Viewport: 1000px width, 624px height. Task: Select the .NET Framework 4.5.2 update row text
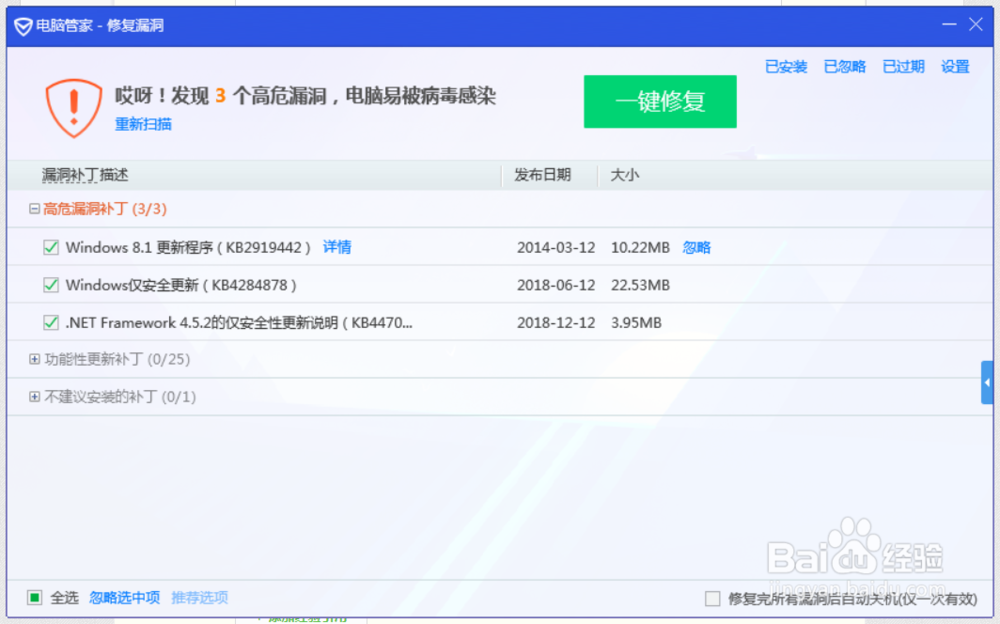click(239, 323)
